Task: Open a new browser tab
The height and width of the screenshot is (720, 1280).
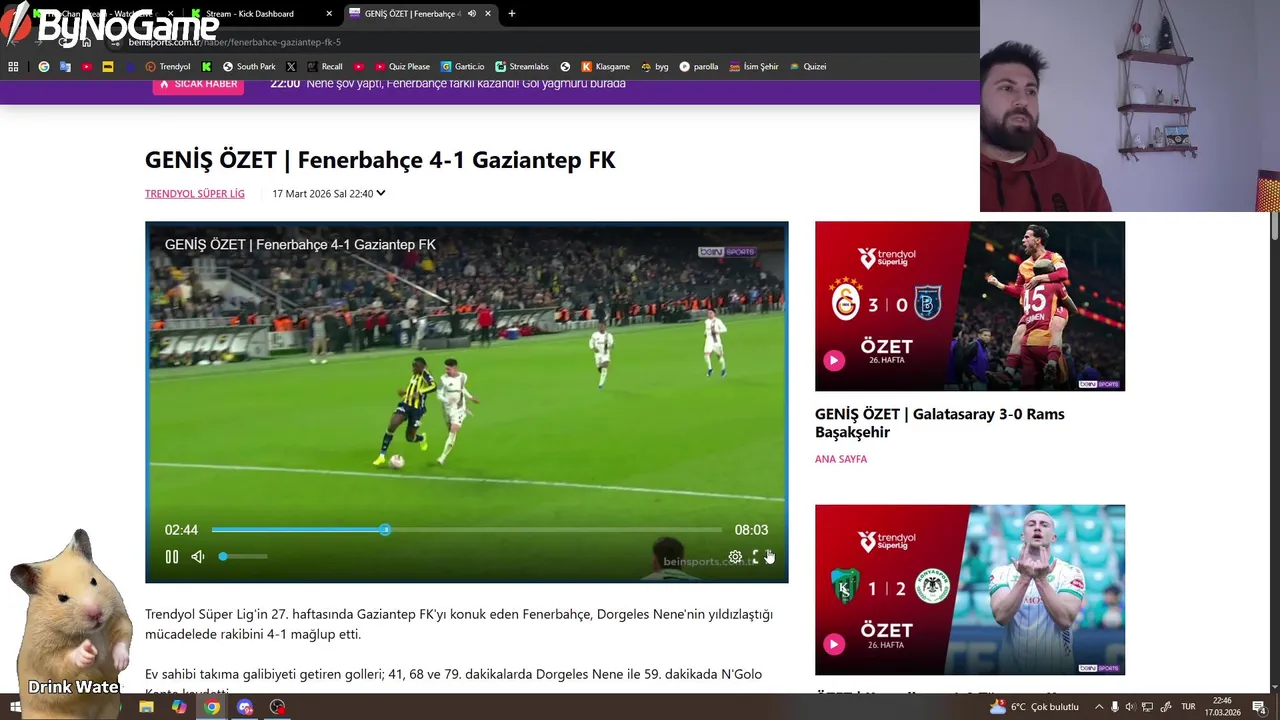Action: [x=512, y=14]
